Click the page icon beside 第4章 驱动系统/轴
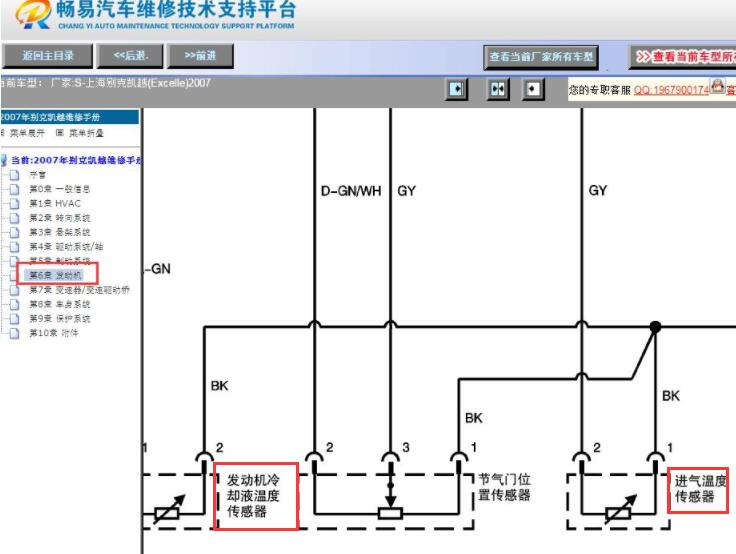 [x=15, y=247]
